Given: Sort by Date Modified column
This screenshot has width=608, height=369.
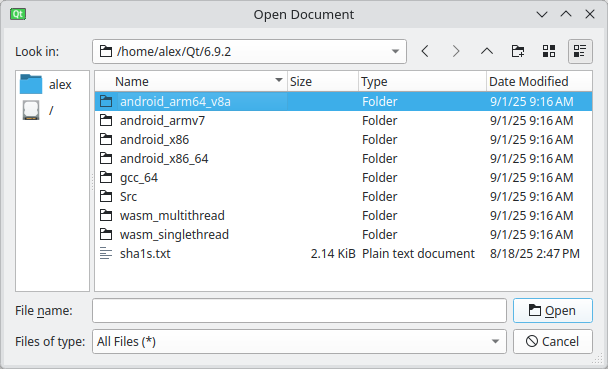Looking at the screenshot, I should [x=539, y=81].
